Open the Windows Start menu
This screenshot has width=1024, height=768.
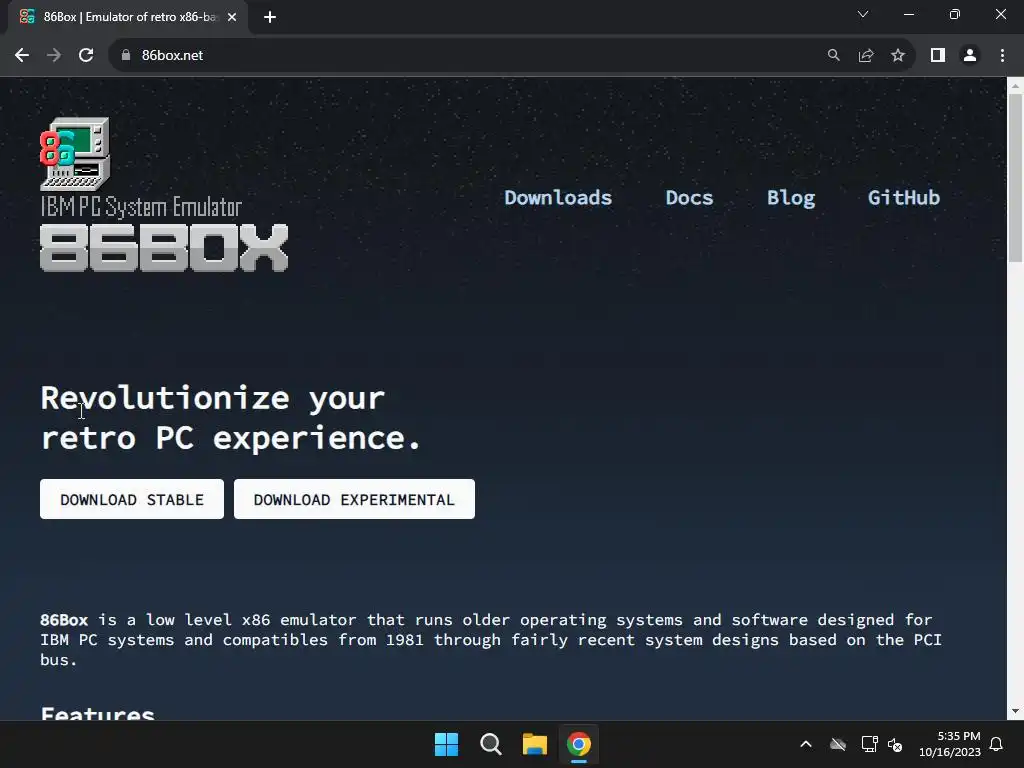[447, 744]
